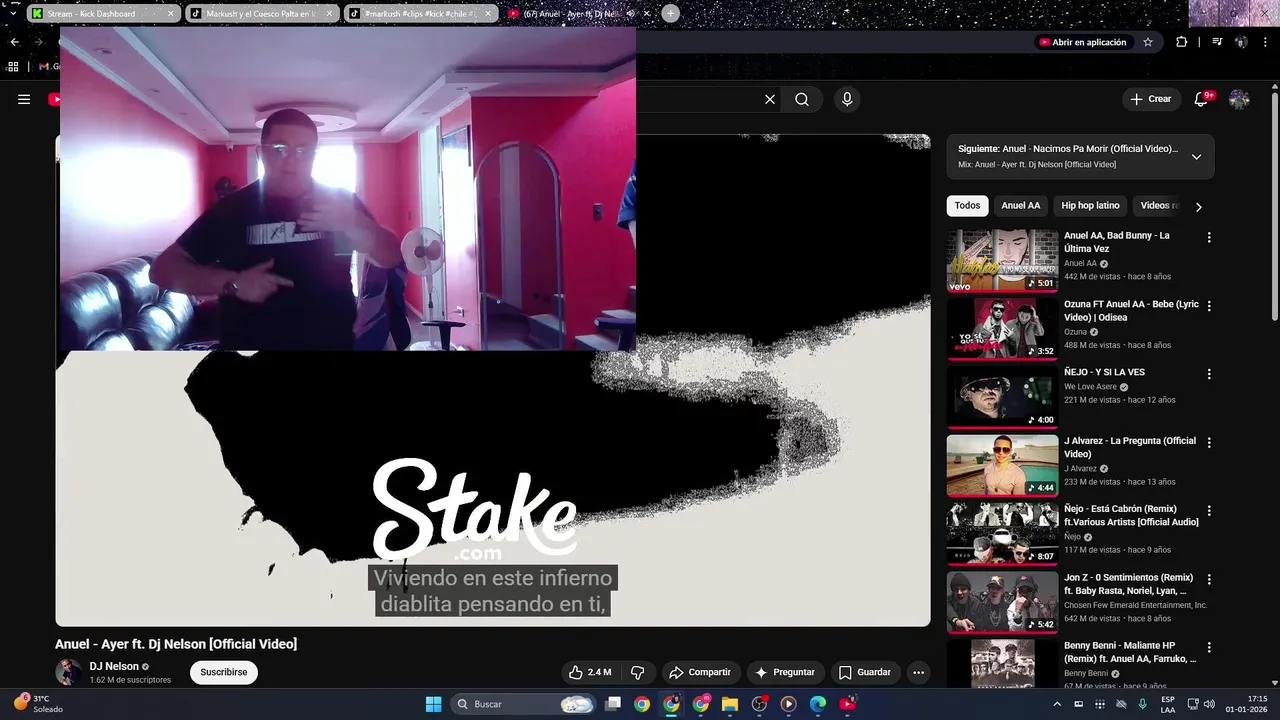Expand the Siguiente mix playlist panel
This screenshot has height=720, width=1280.
[x=1196, y=156]
